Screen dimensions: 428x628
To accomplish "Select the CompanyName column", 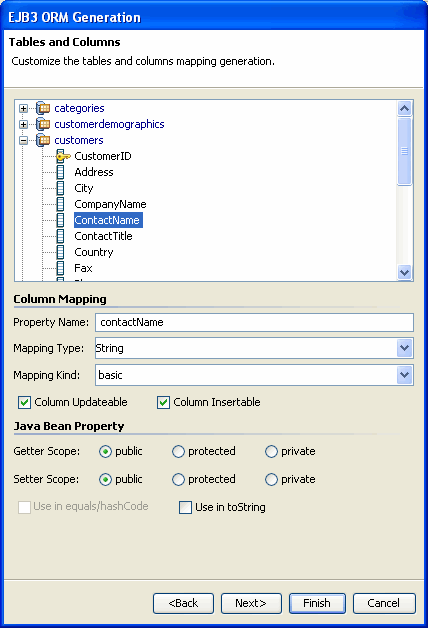I will click(x=111, y=204).
